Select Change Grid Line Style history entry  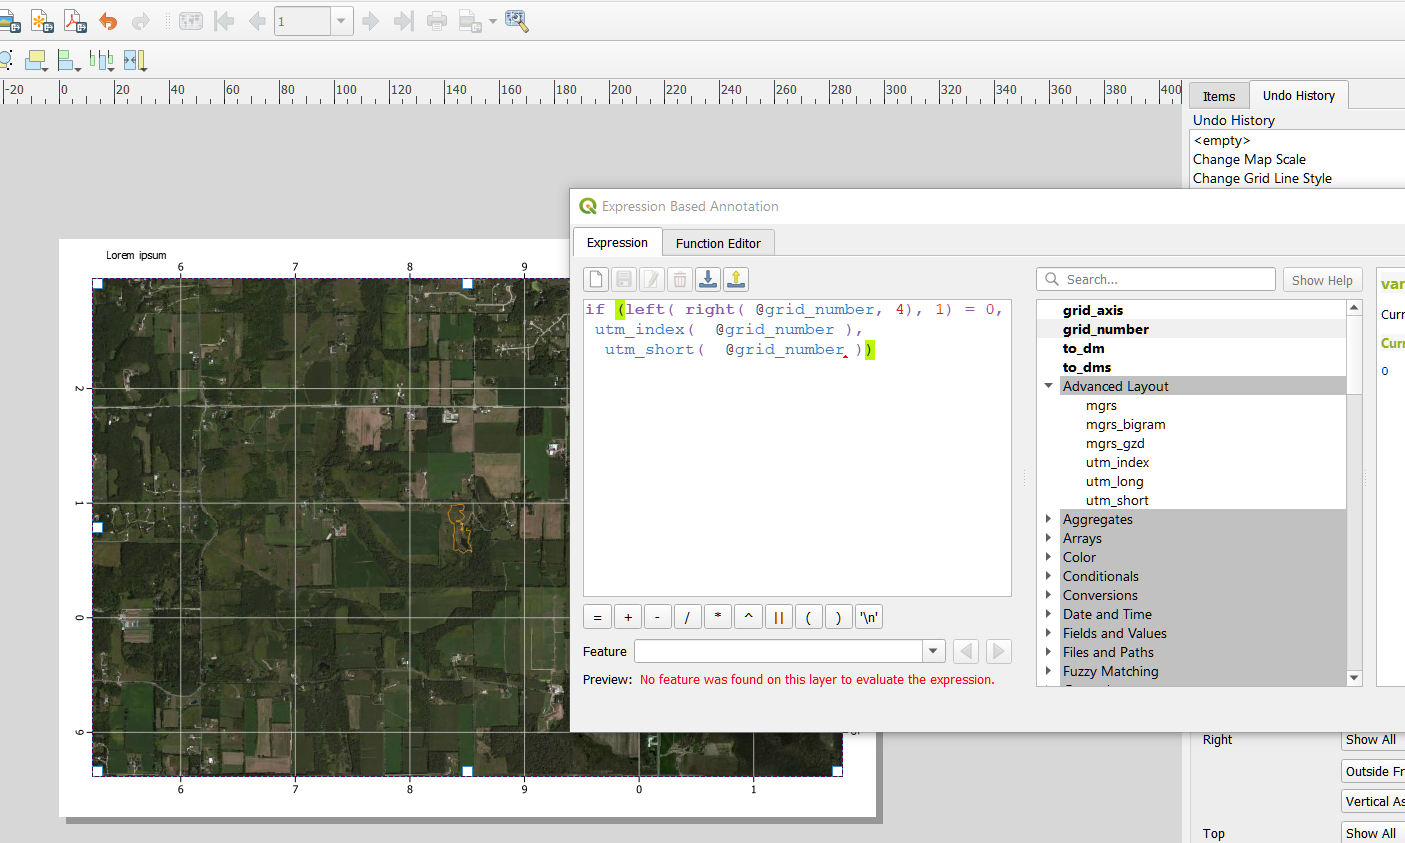1262,178
